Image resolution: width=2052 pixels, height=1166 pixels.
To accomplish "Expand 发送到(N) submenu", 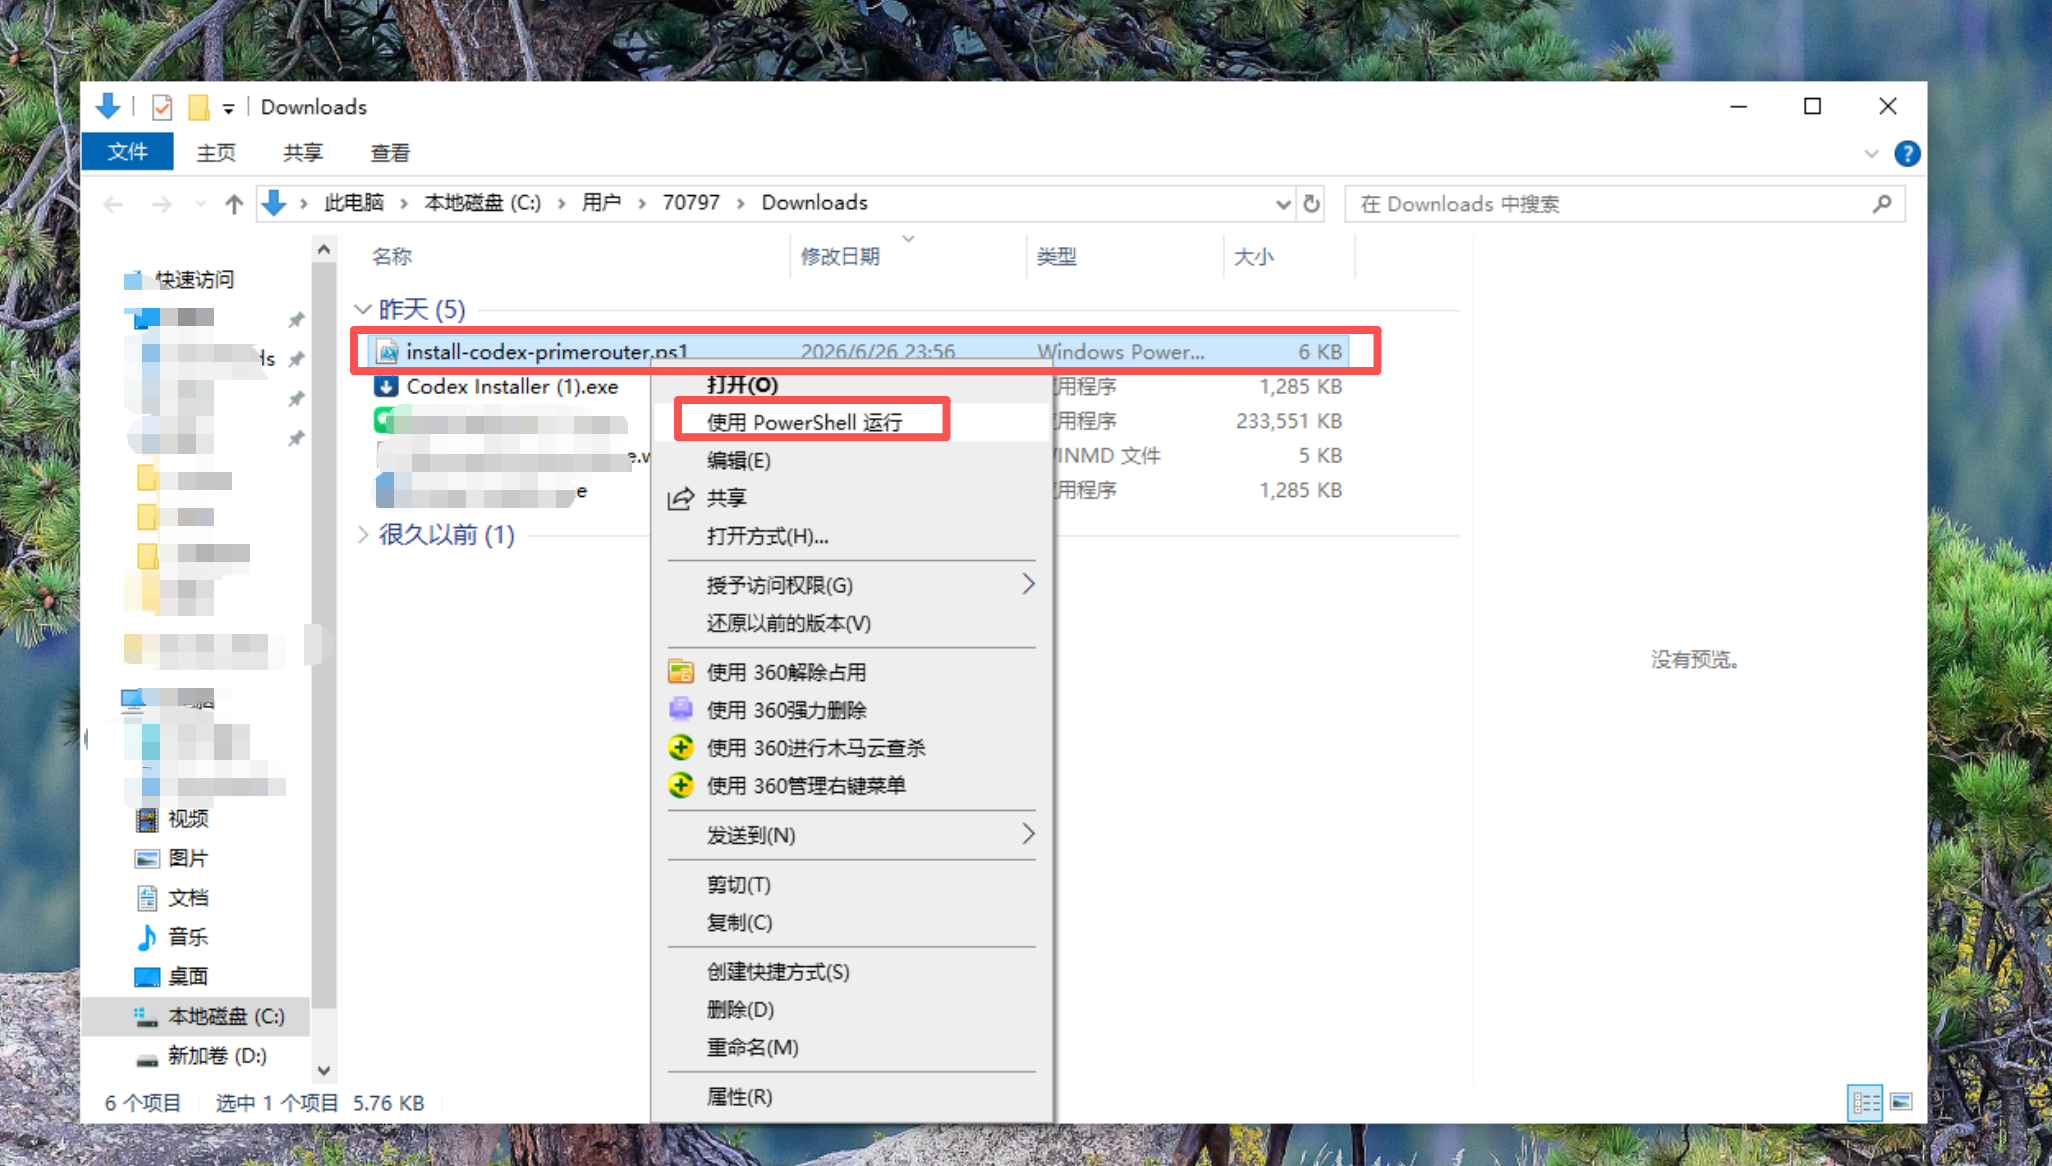I will pos(852,835).
